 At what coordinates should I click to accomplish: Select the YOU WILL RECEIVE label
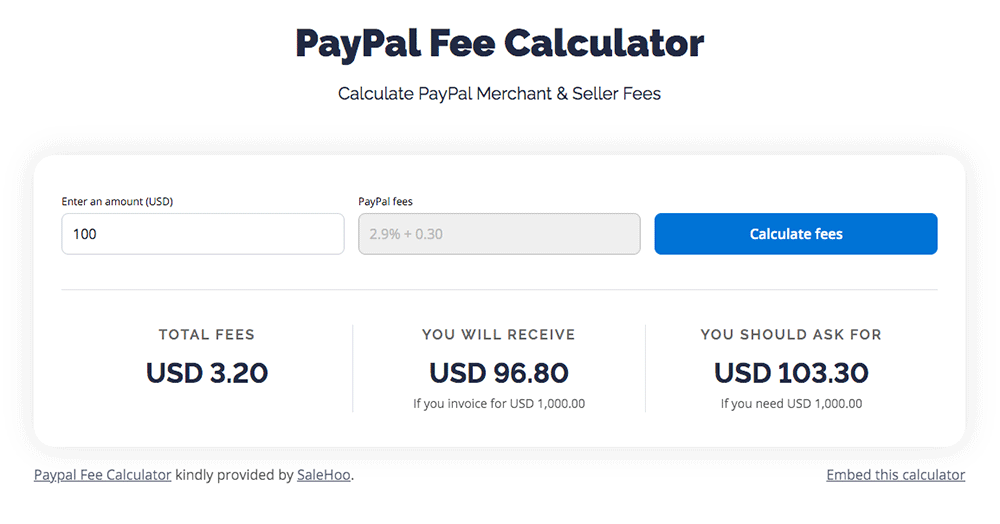(499, 335)
